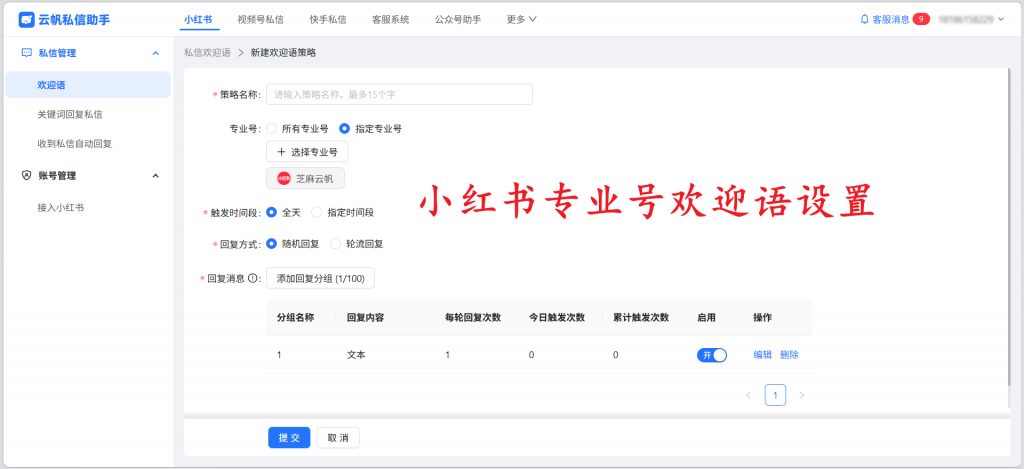
Task: Click the 回复消息 info icon
Action: tap(254, 278)
